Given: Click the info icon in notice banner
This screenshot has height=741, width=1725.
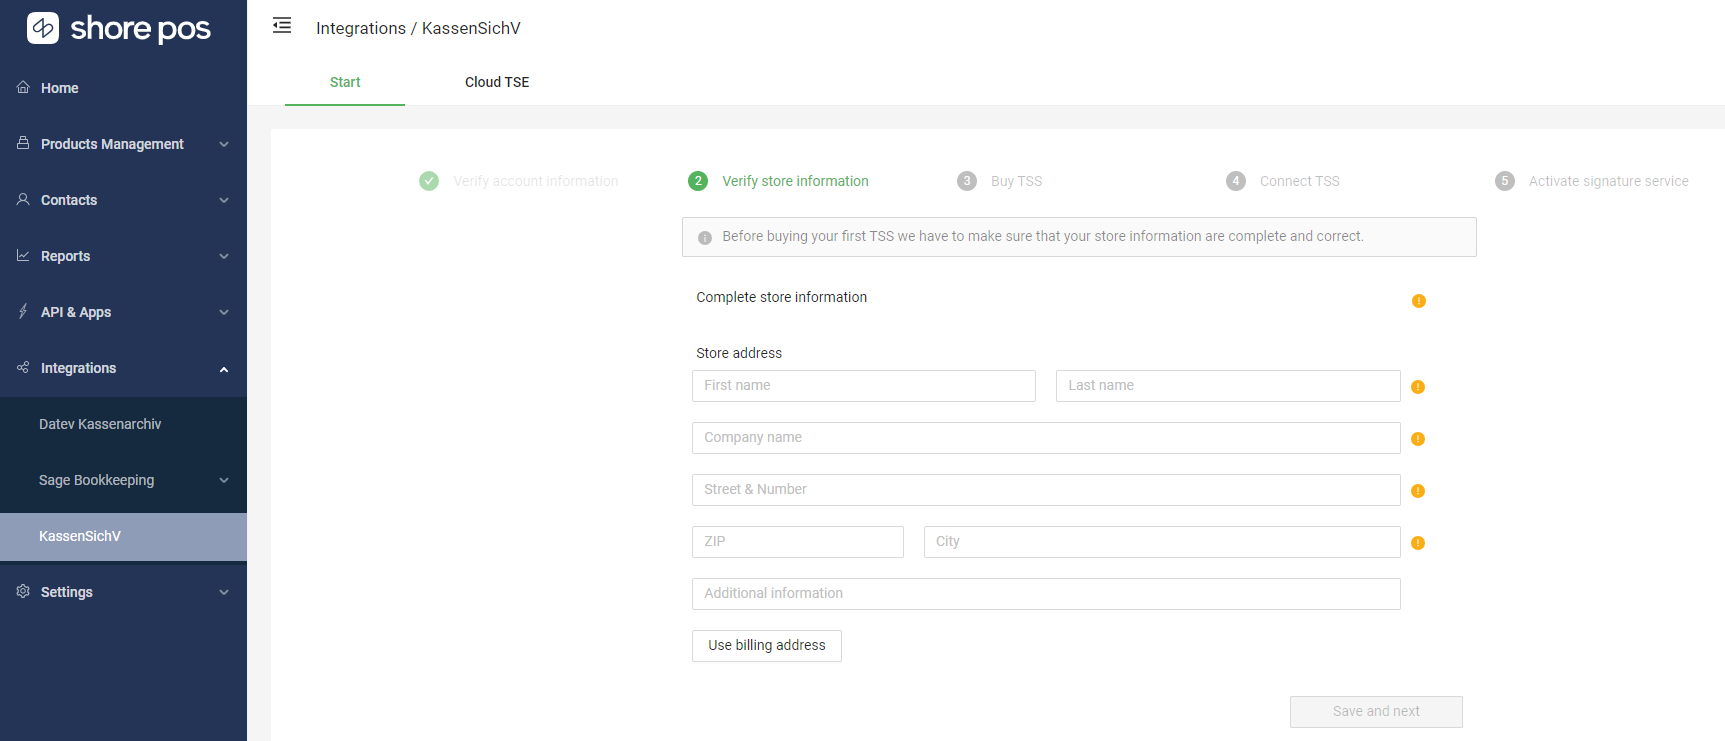Looking at the screenshot, I should point(705,238).
